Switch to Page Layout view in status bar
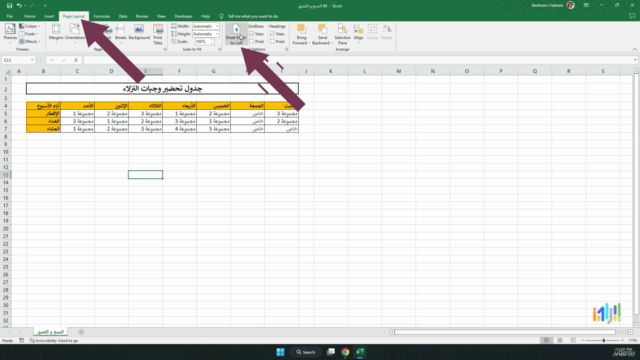 tap(560, 340)
